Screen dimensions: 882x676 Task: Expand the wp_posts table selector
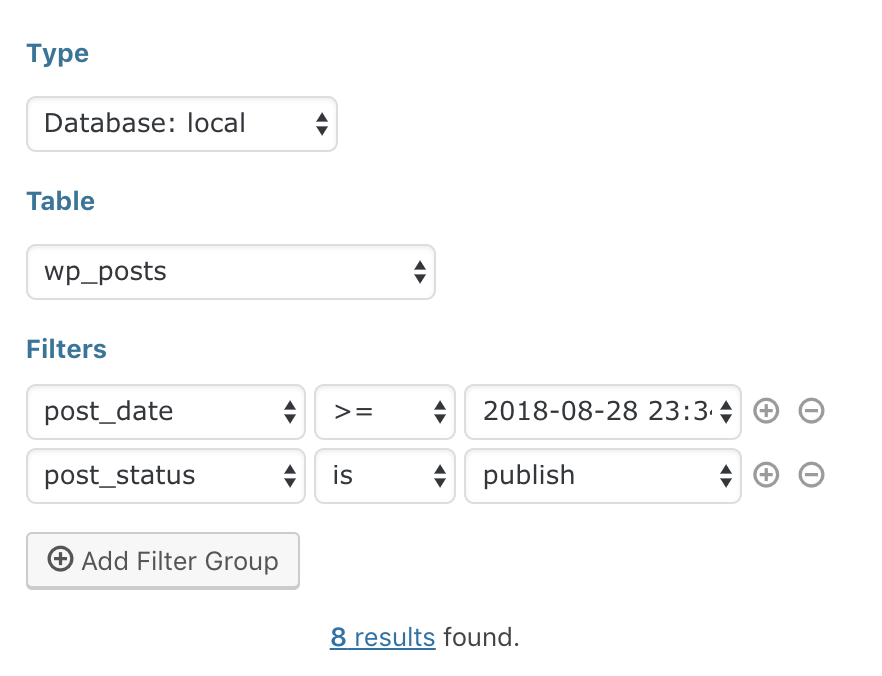230,271
